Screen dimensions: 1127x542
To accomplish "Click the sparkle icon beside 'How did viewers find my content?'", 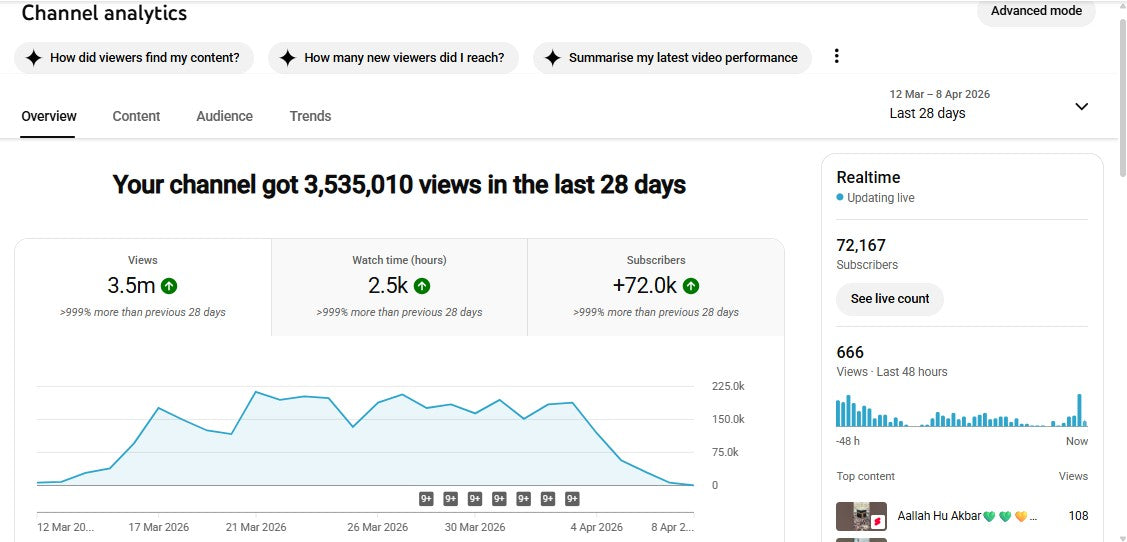I will pos(34,58).
